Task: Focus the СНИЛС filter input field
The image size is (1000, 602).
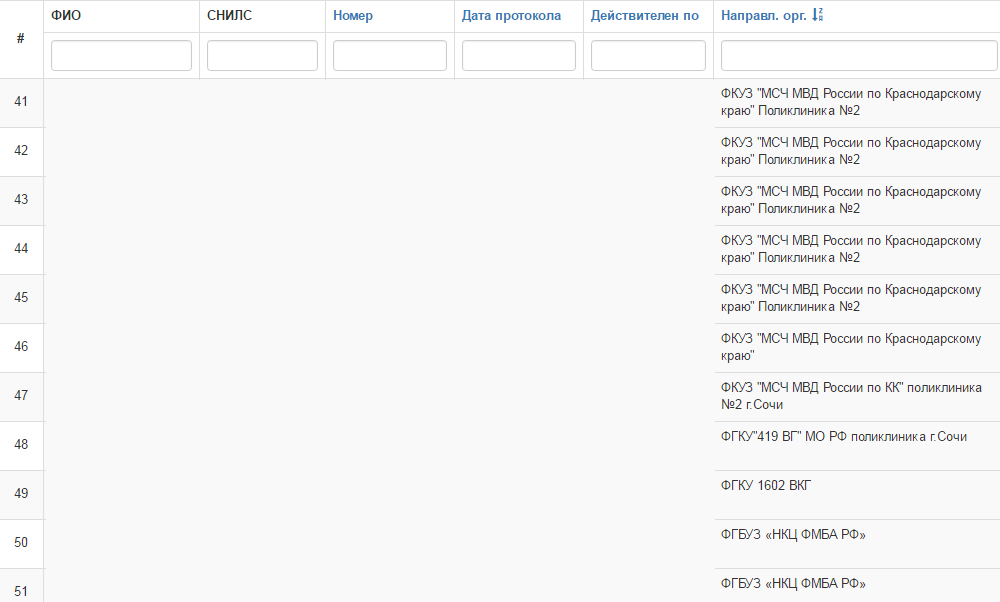Action: click(262, 56)
